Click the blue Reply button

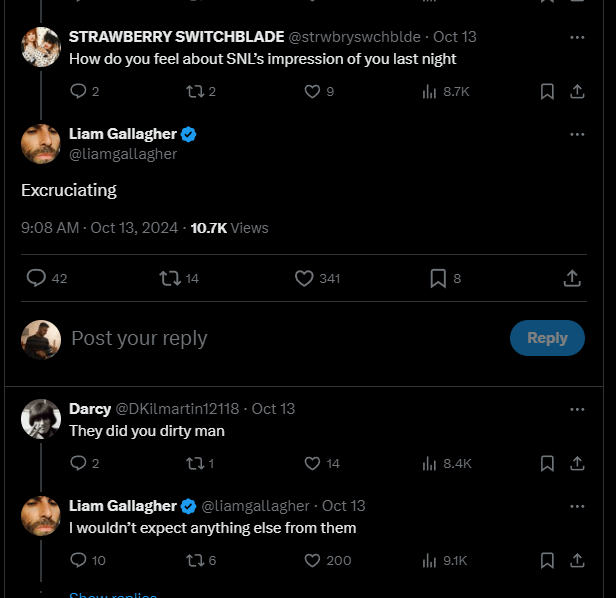click(x=547, y=338)
